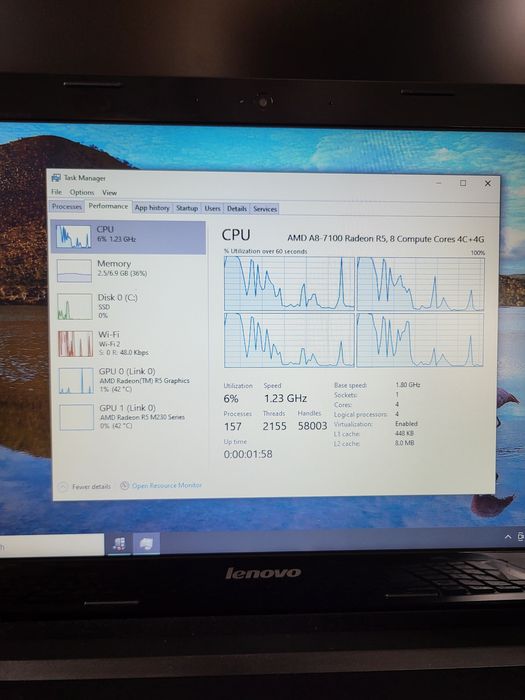Open the File menu

tap(57, 192)
